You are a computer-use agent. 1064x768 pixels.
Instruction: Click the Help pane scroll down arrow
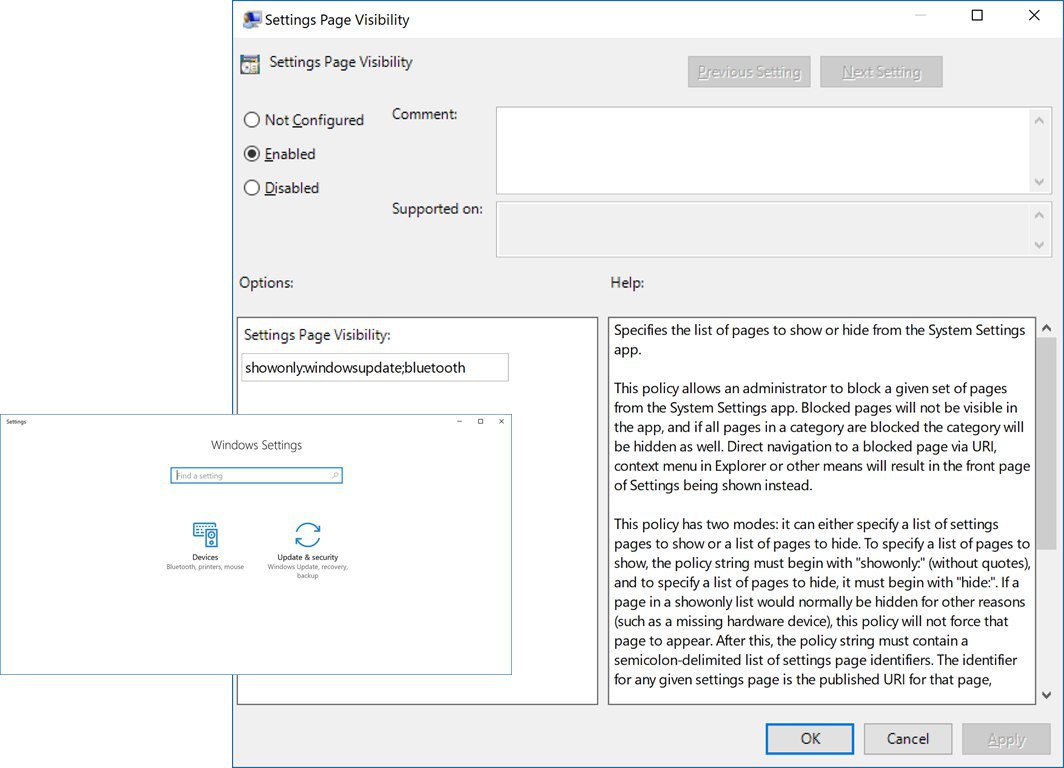coord(1046,695)
